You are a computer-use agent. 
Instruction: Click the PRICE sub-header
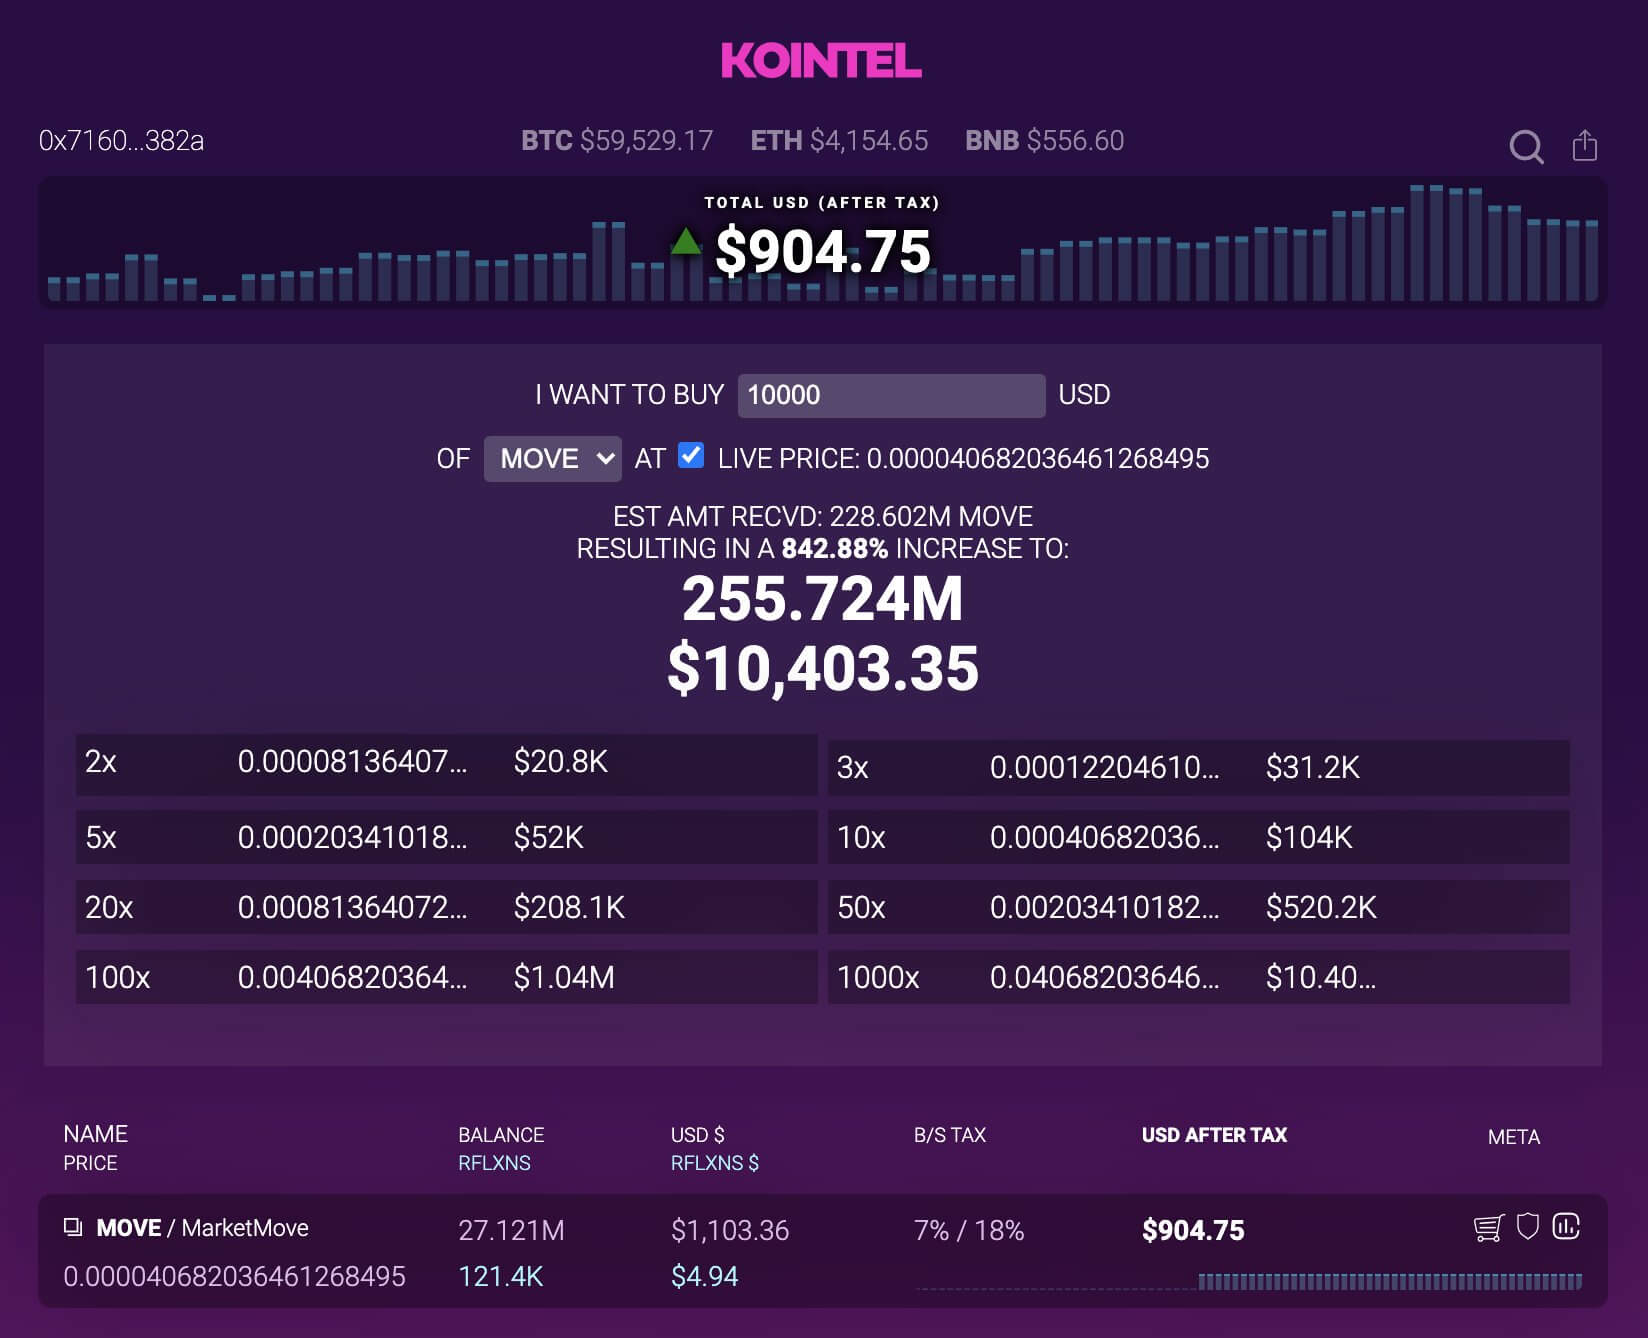tap(90, 1163)
